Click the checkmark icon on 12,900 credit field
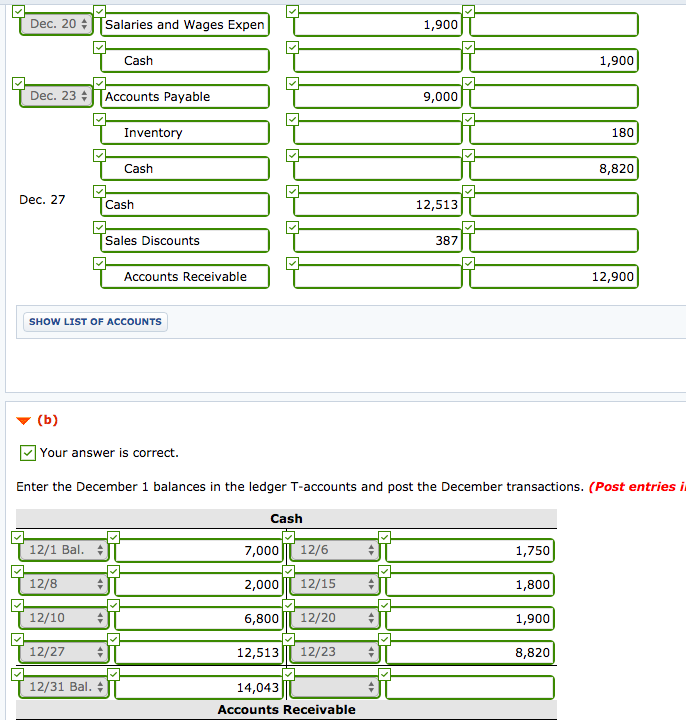 468,263
